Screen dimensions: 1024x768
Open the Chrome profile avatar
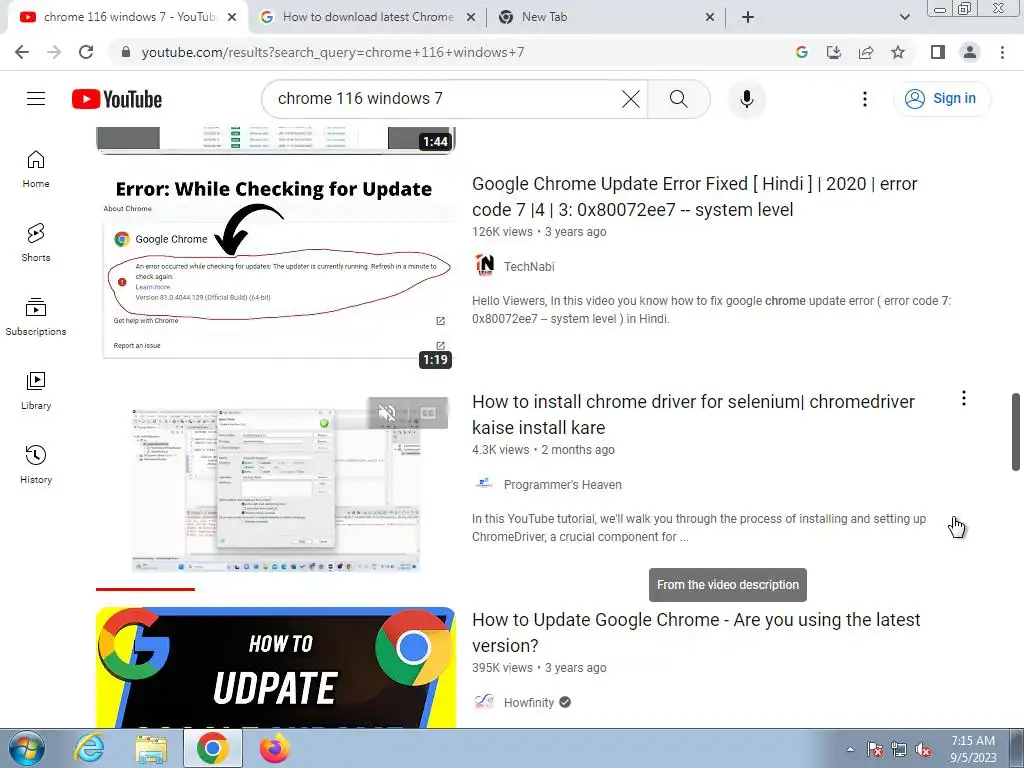[970, 52]
